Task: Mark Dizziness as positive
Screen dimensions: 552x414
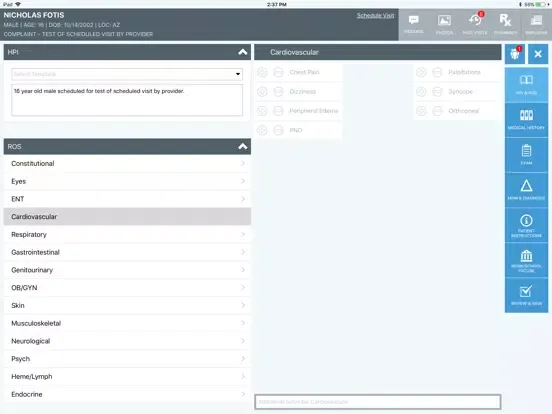Action: 262,92
